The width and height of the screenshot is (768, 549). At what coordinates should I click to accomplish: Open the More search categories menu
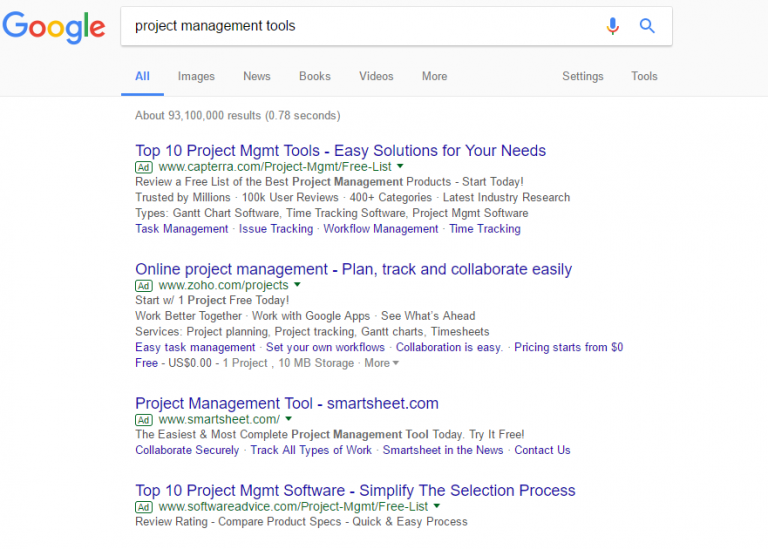[x=434, y=76]
